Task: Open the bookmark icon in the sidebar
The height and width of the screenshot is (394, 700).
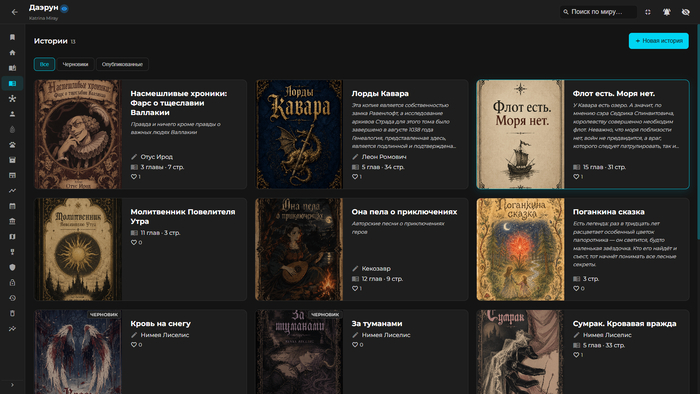Action: tap(12, 37)
